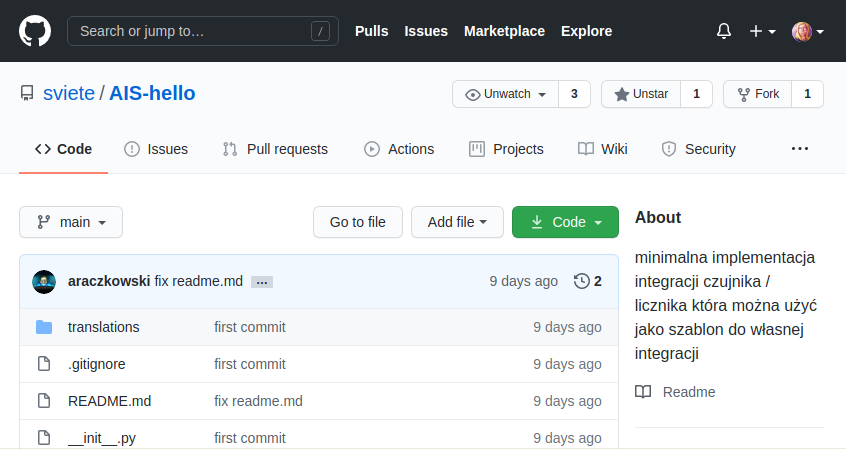Open the GitHub home logo
This screenshot has height=449, width=846.
pos(35,31)
